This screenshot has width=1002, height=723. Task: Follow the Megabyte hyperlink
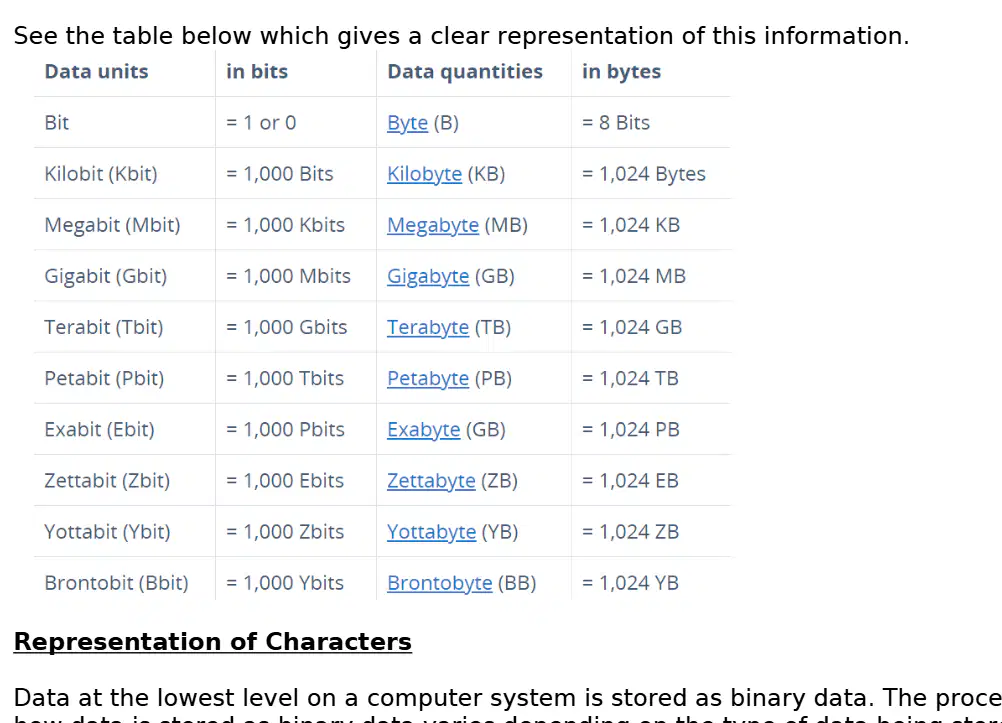click(x=433, y=225)
